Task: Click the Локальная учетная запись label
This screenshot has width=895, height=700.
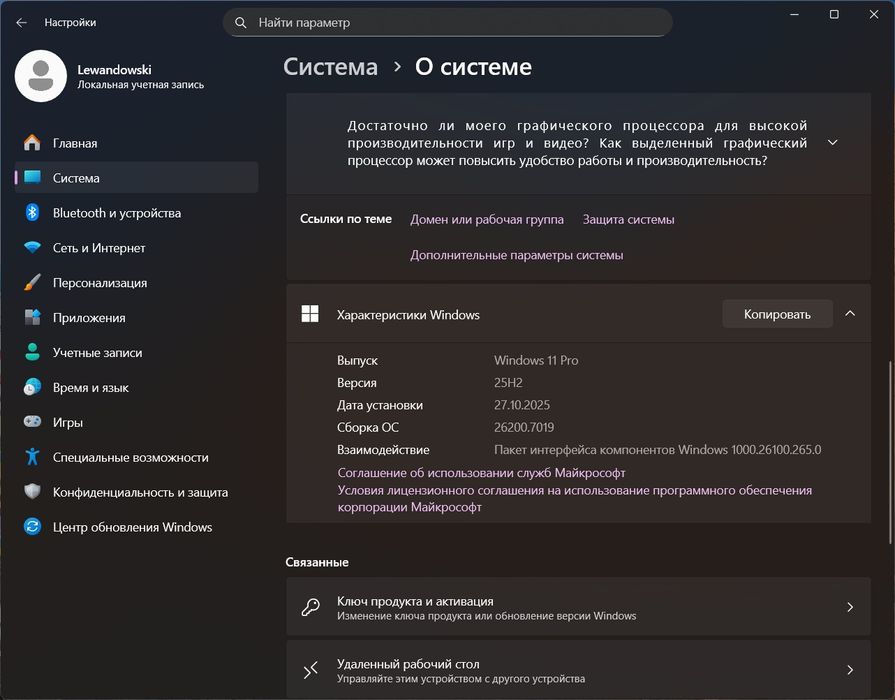Action: point(140,85)
